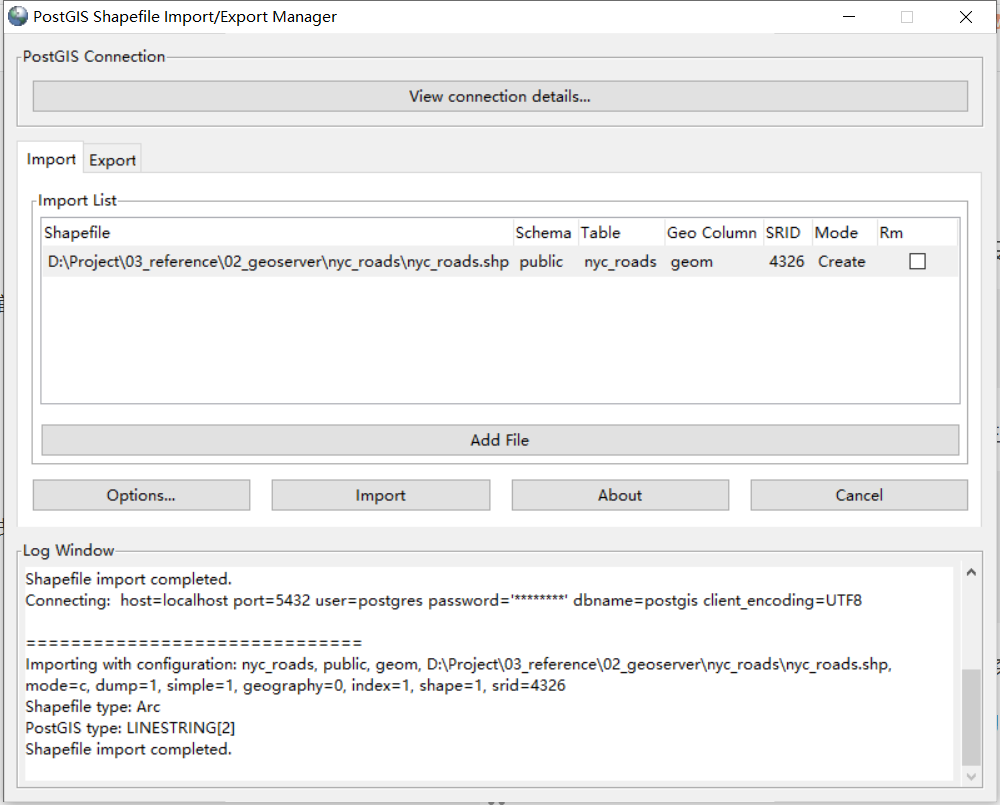The height and width of the screenshot is (805, 1000).
Task: Minimize the Import/Export Manager window
Action: pos(849,17)
